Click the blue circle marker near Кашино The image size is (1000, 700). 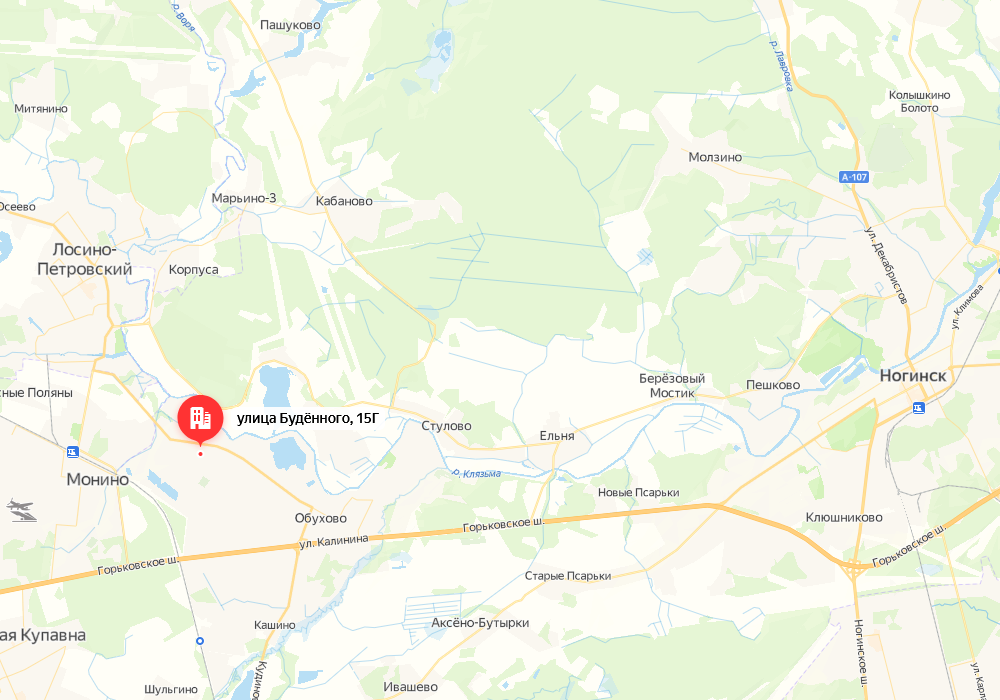click(x=200, y=641)
